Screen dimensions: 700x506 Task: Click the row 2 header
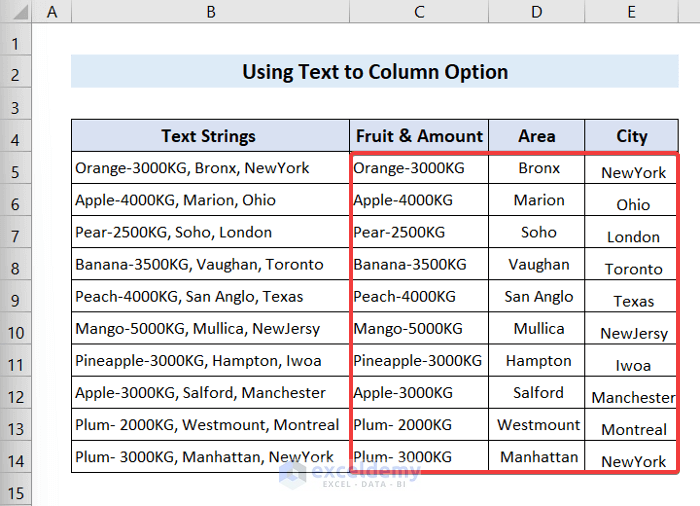[16, 73]
